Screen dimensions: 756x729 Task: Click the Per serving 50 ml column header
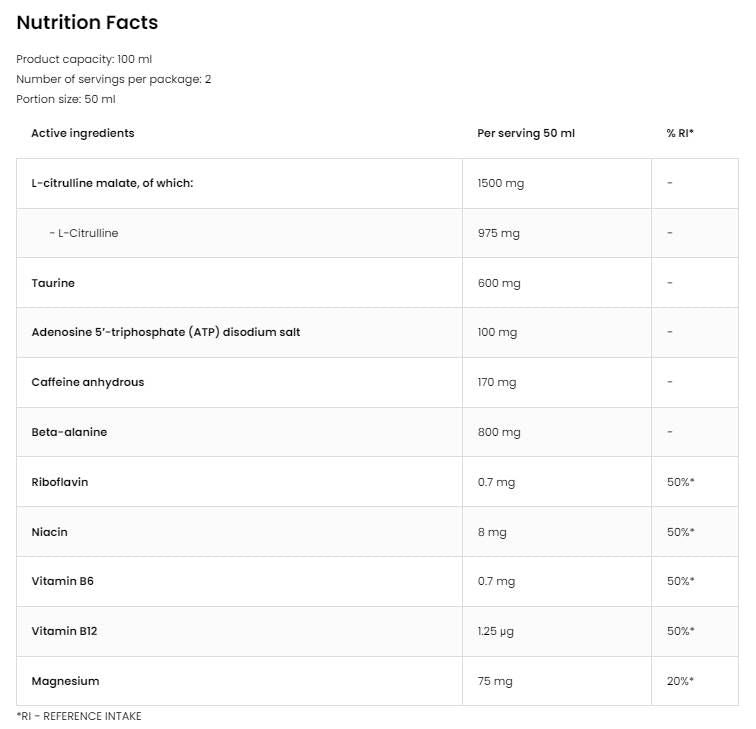coord(526,133)
